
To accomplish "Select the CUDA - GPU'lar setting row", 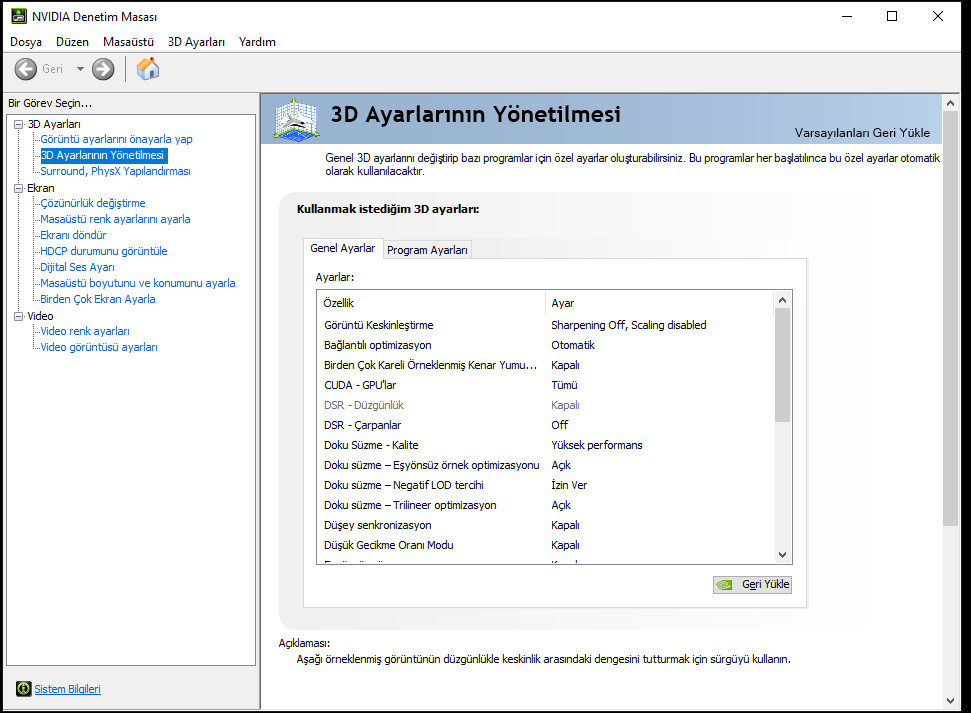I will tap(545, 385).
